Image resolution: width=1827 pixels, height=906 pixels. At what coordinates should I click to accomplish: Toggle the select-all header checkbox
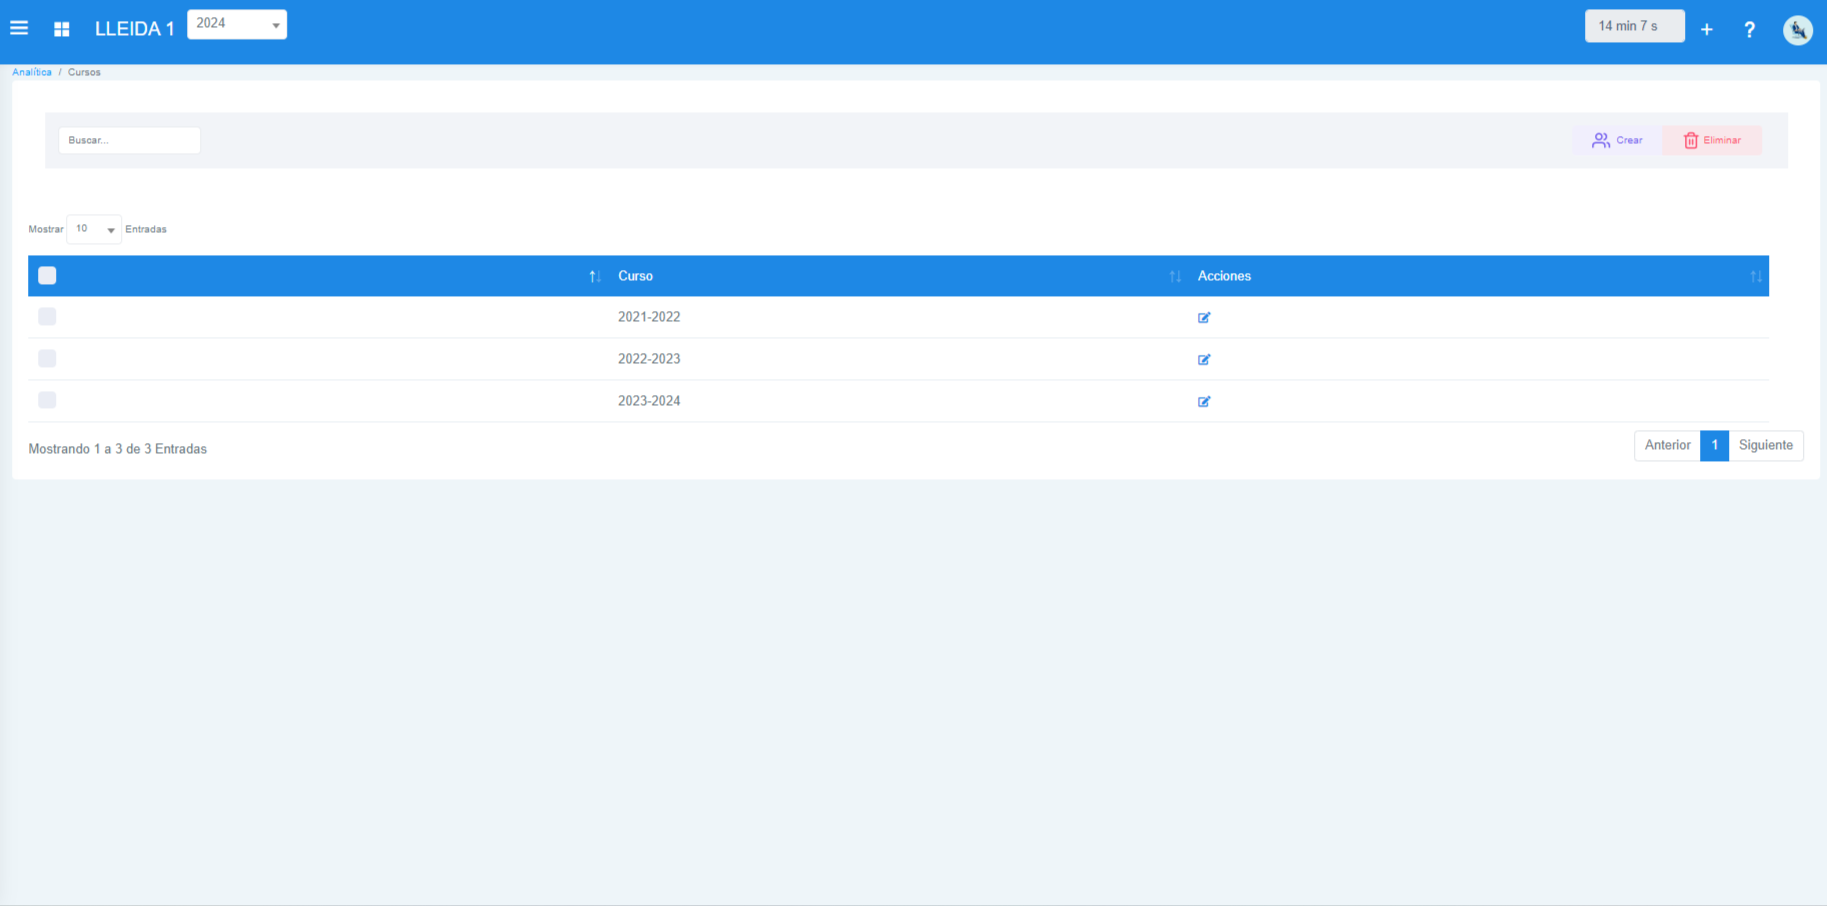[47, 276]
